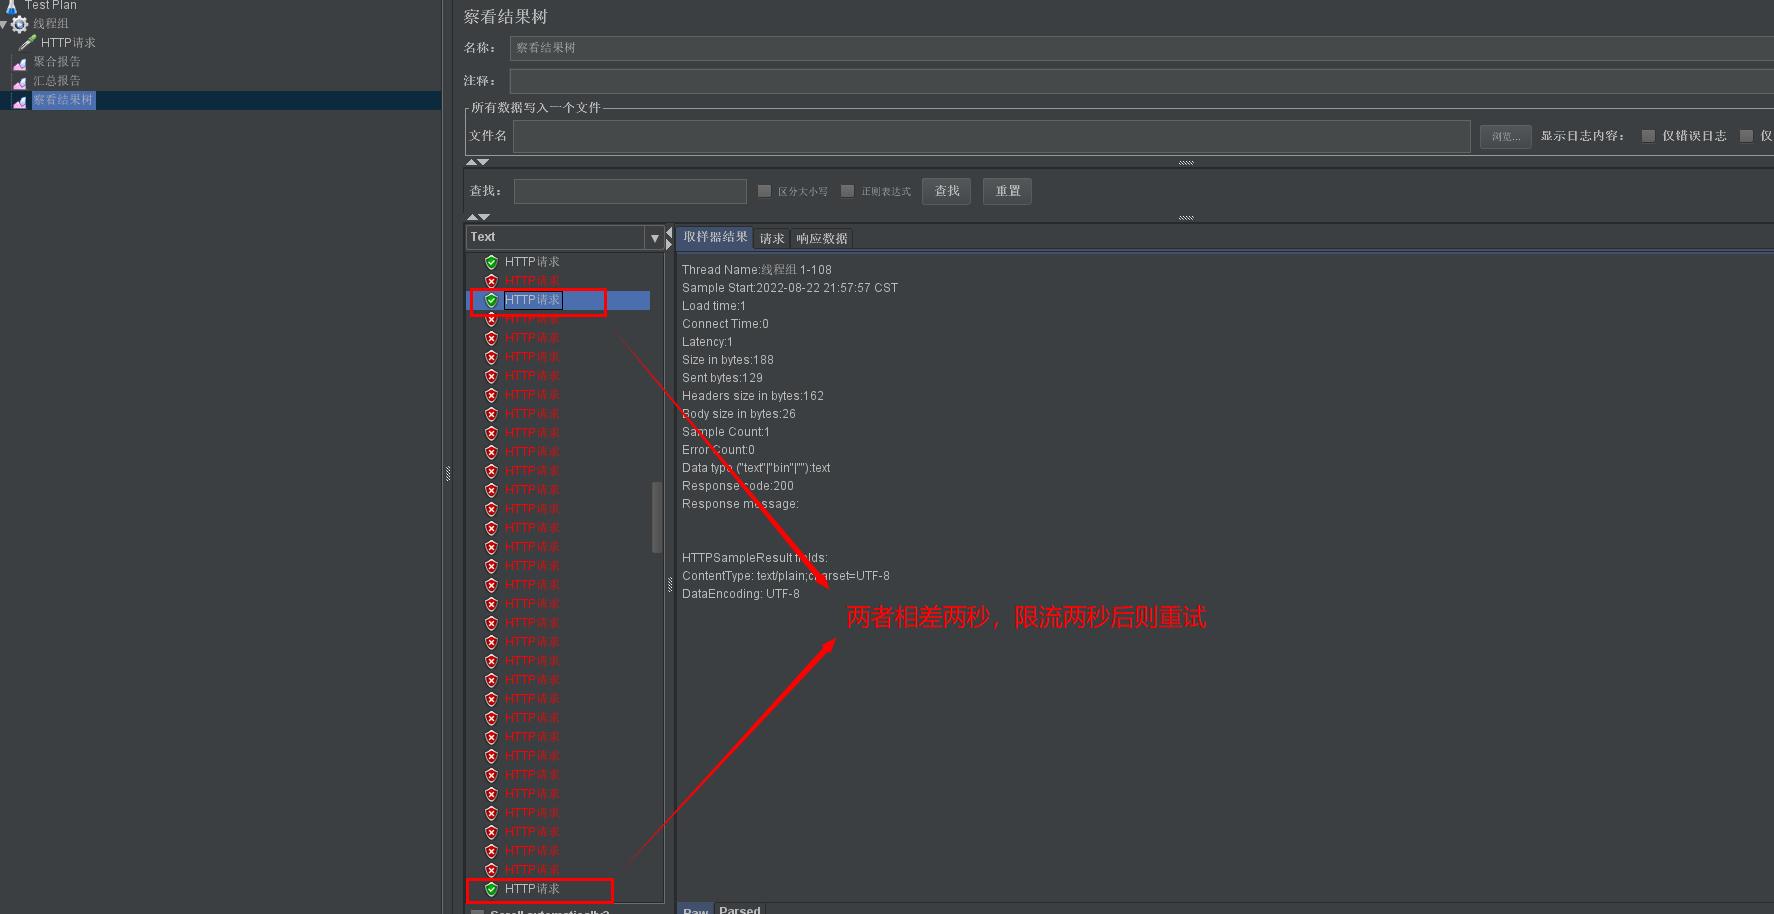Click the 'Sent bytes:129' line
The image size is (1774, 914).
click(x=723, y=378)
